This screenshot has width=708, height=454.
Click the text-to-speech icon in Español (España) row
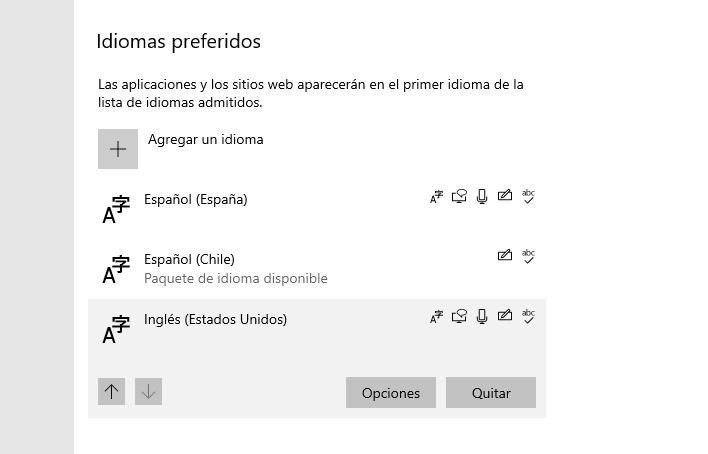[459, 197]
